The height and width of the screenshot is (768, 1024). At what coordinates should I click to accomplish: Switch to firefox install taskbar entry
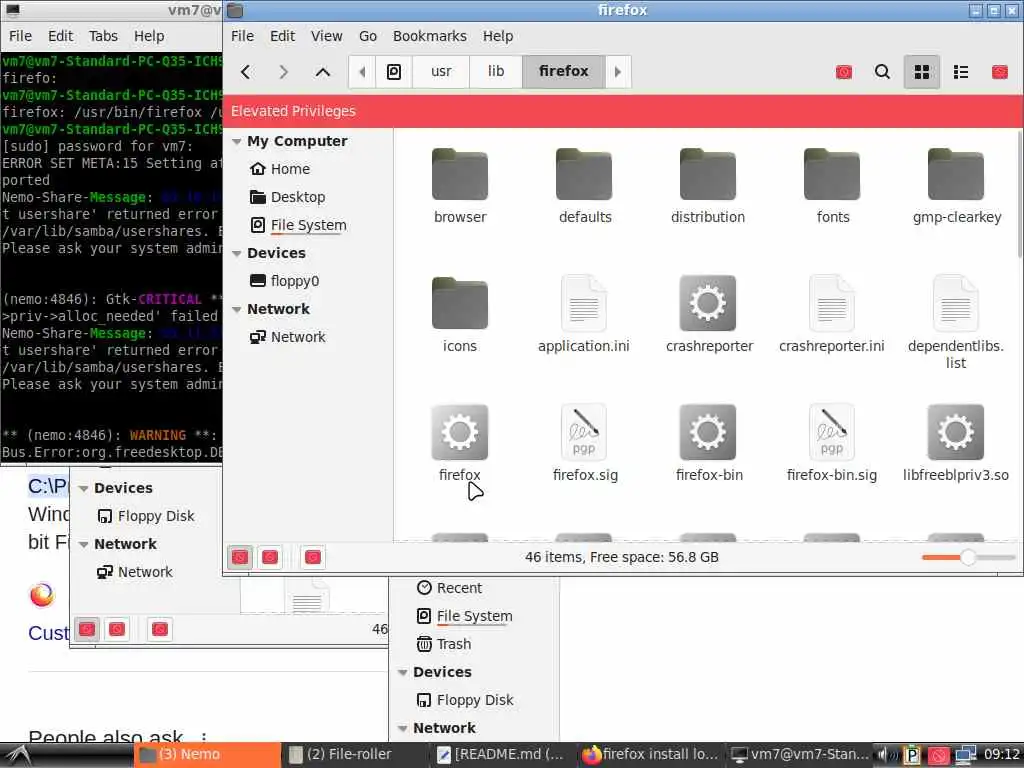click(650, 755)
